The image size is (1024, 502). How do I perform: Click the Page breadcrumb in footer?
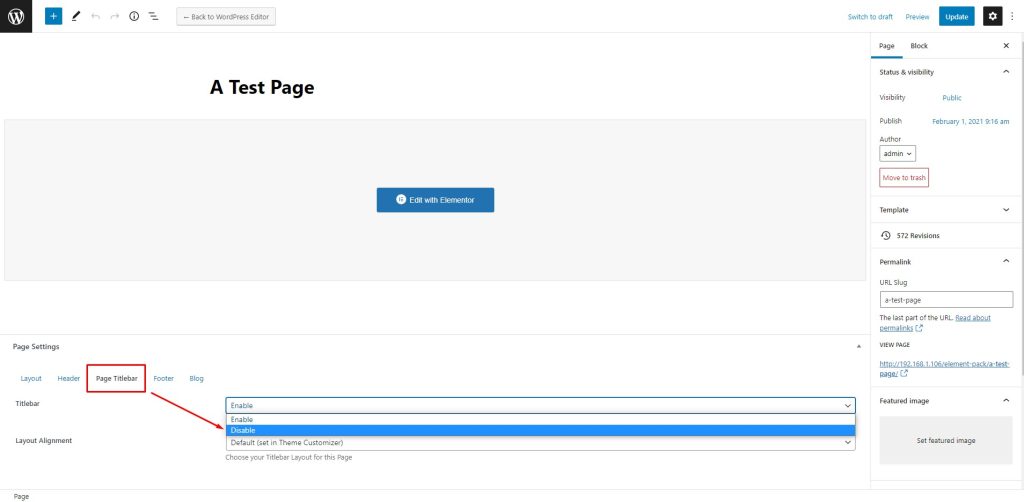point(22,497)
